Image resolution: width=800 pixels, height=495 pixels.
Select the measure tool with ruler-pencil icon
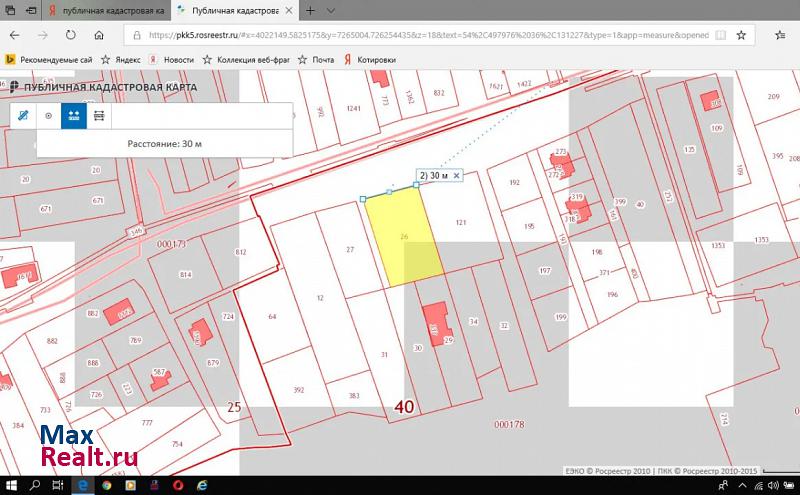pyautogui.click(x=22, y=115)
